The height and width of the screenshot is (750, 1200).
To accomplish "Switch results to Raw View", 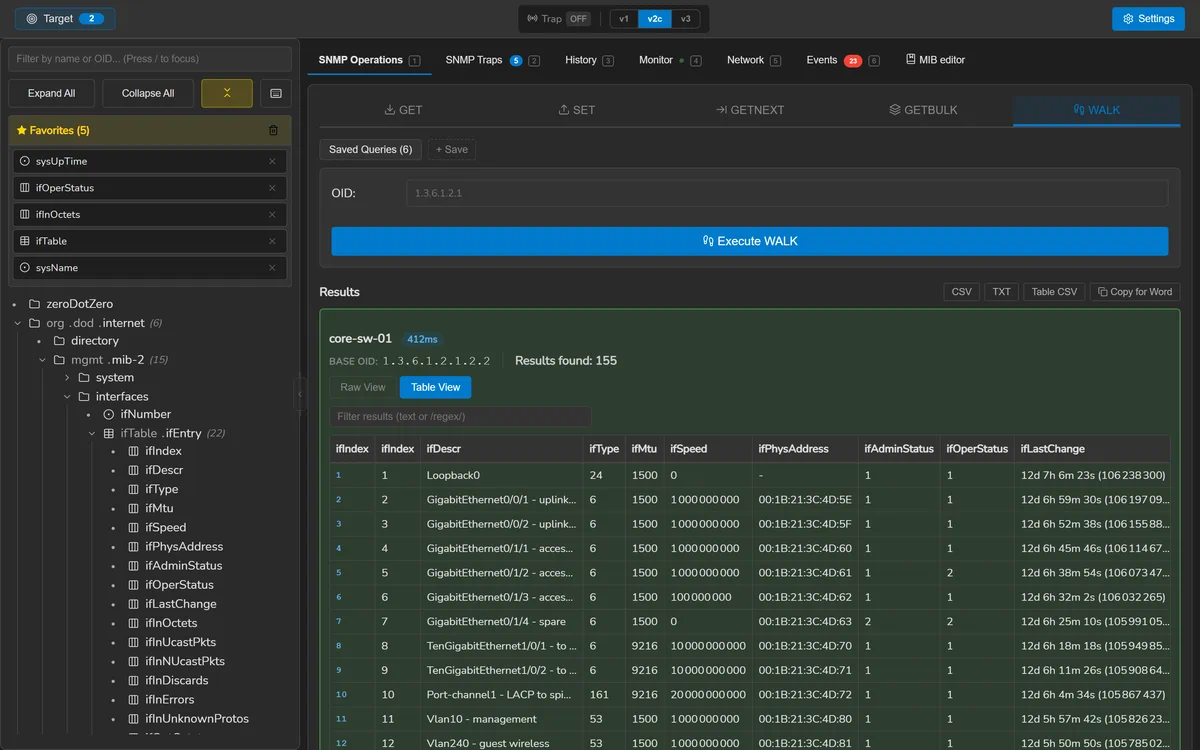I will point(363,387).
